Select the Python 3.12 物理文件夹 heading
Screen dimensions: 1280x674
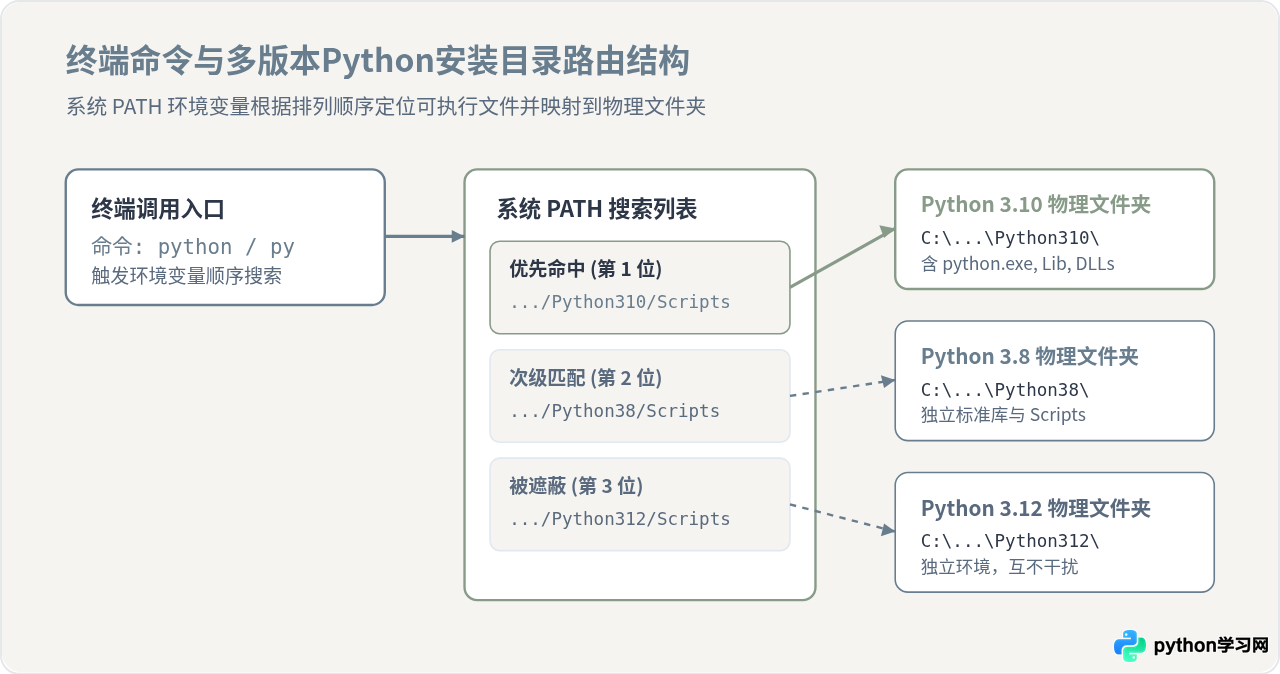(1036, 509)
